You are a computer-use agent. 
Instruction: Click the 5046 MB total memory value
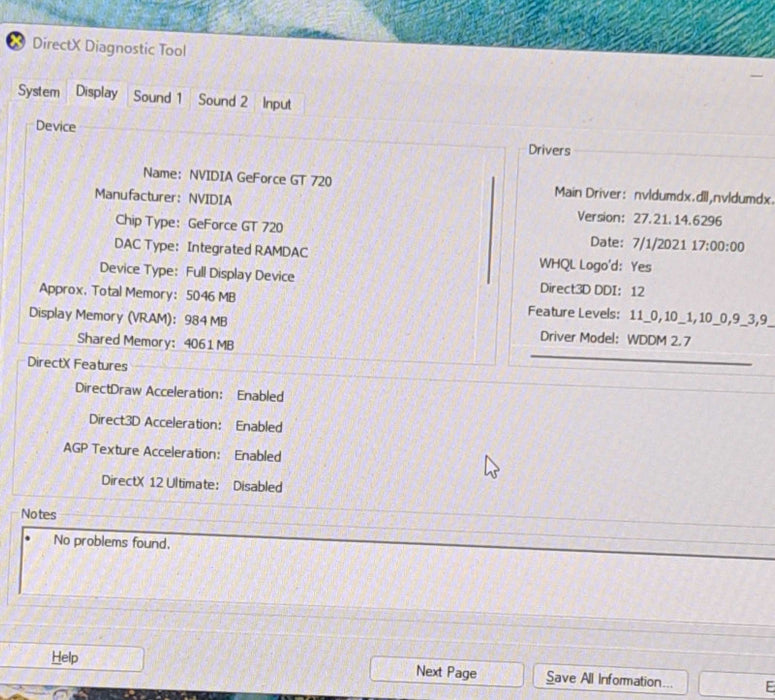coord(211,296)
